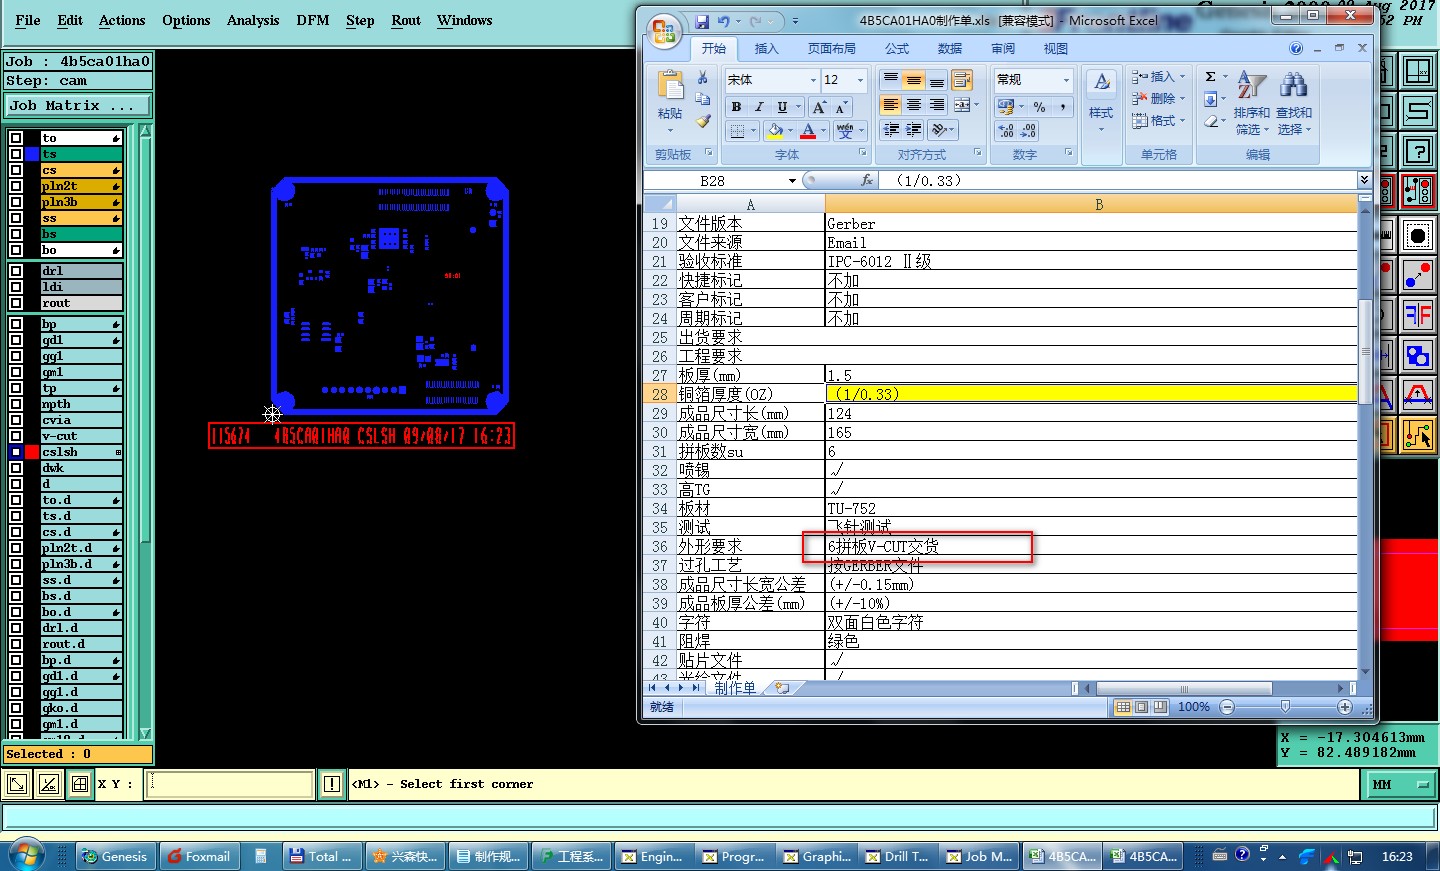
Task: Click the blue color swatch of layer ts
Action: (32, 154)
